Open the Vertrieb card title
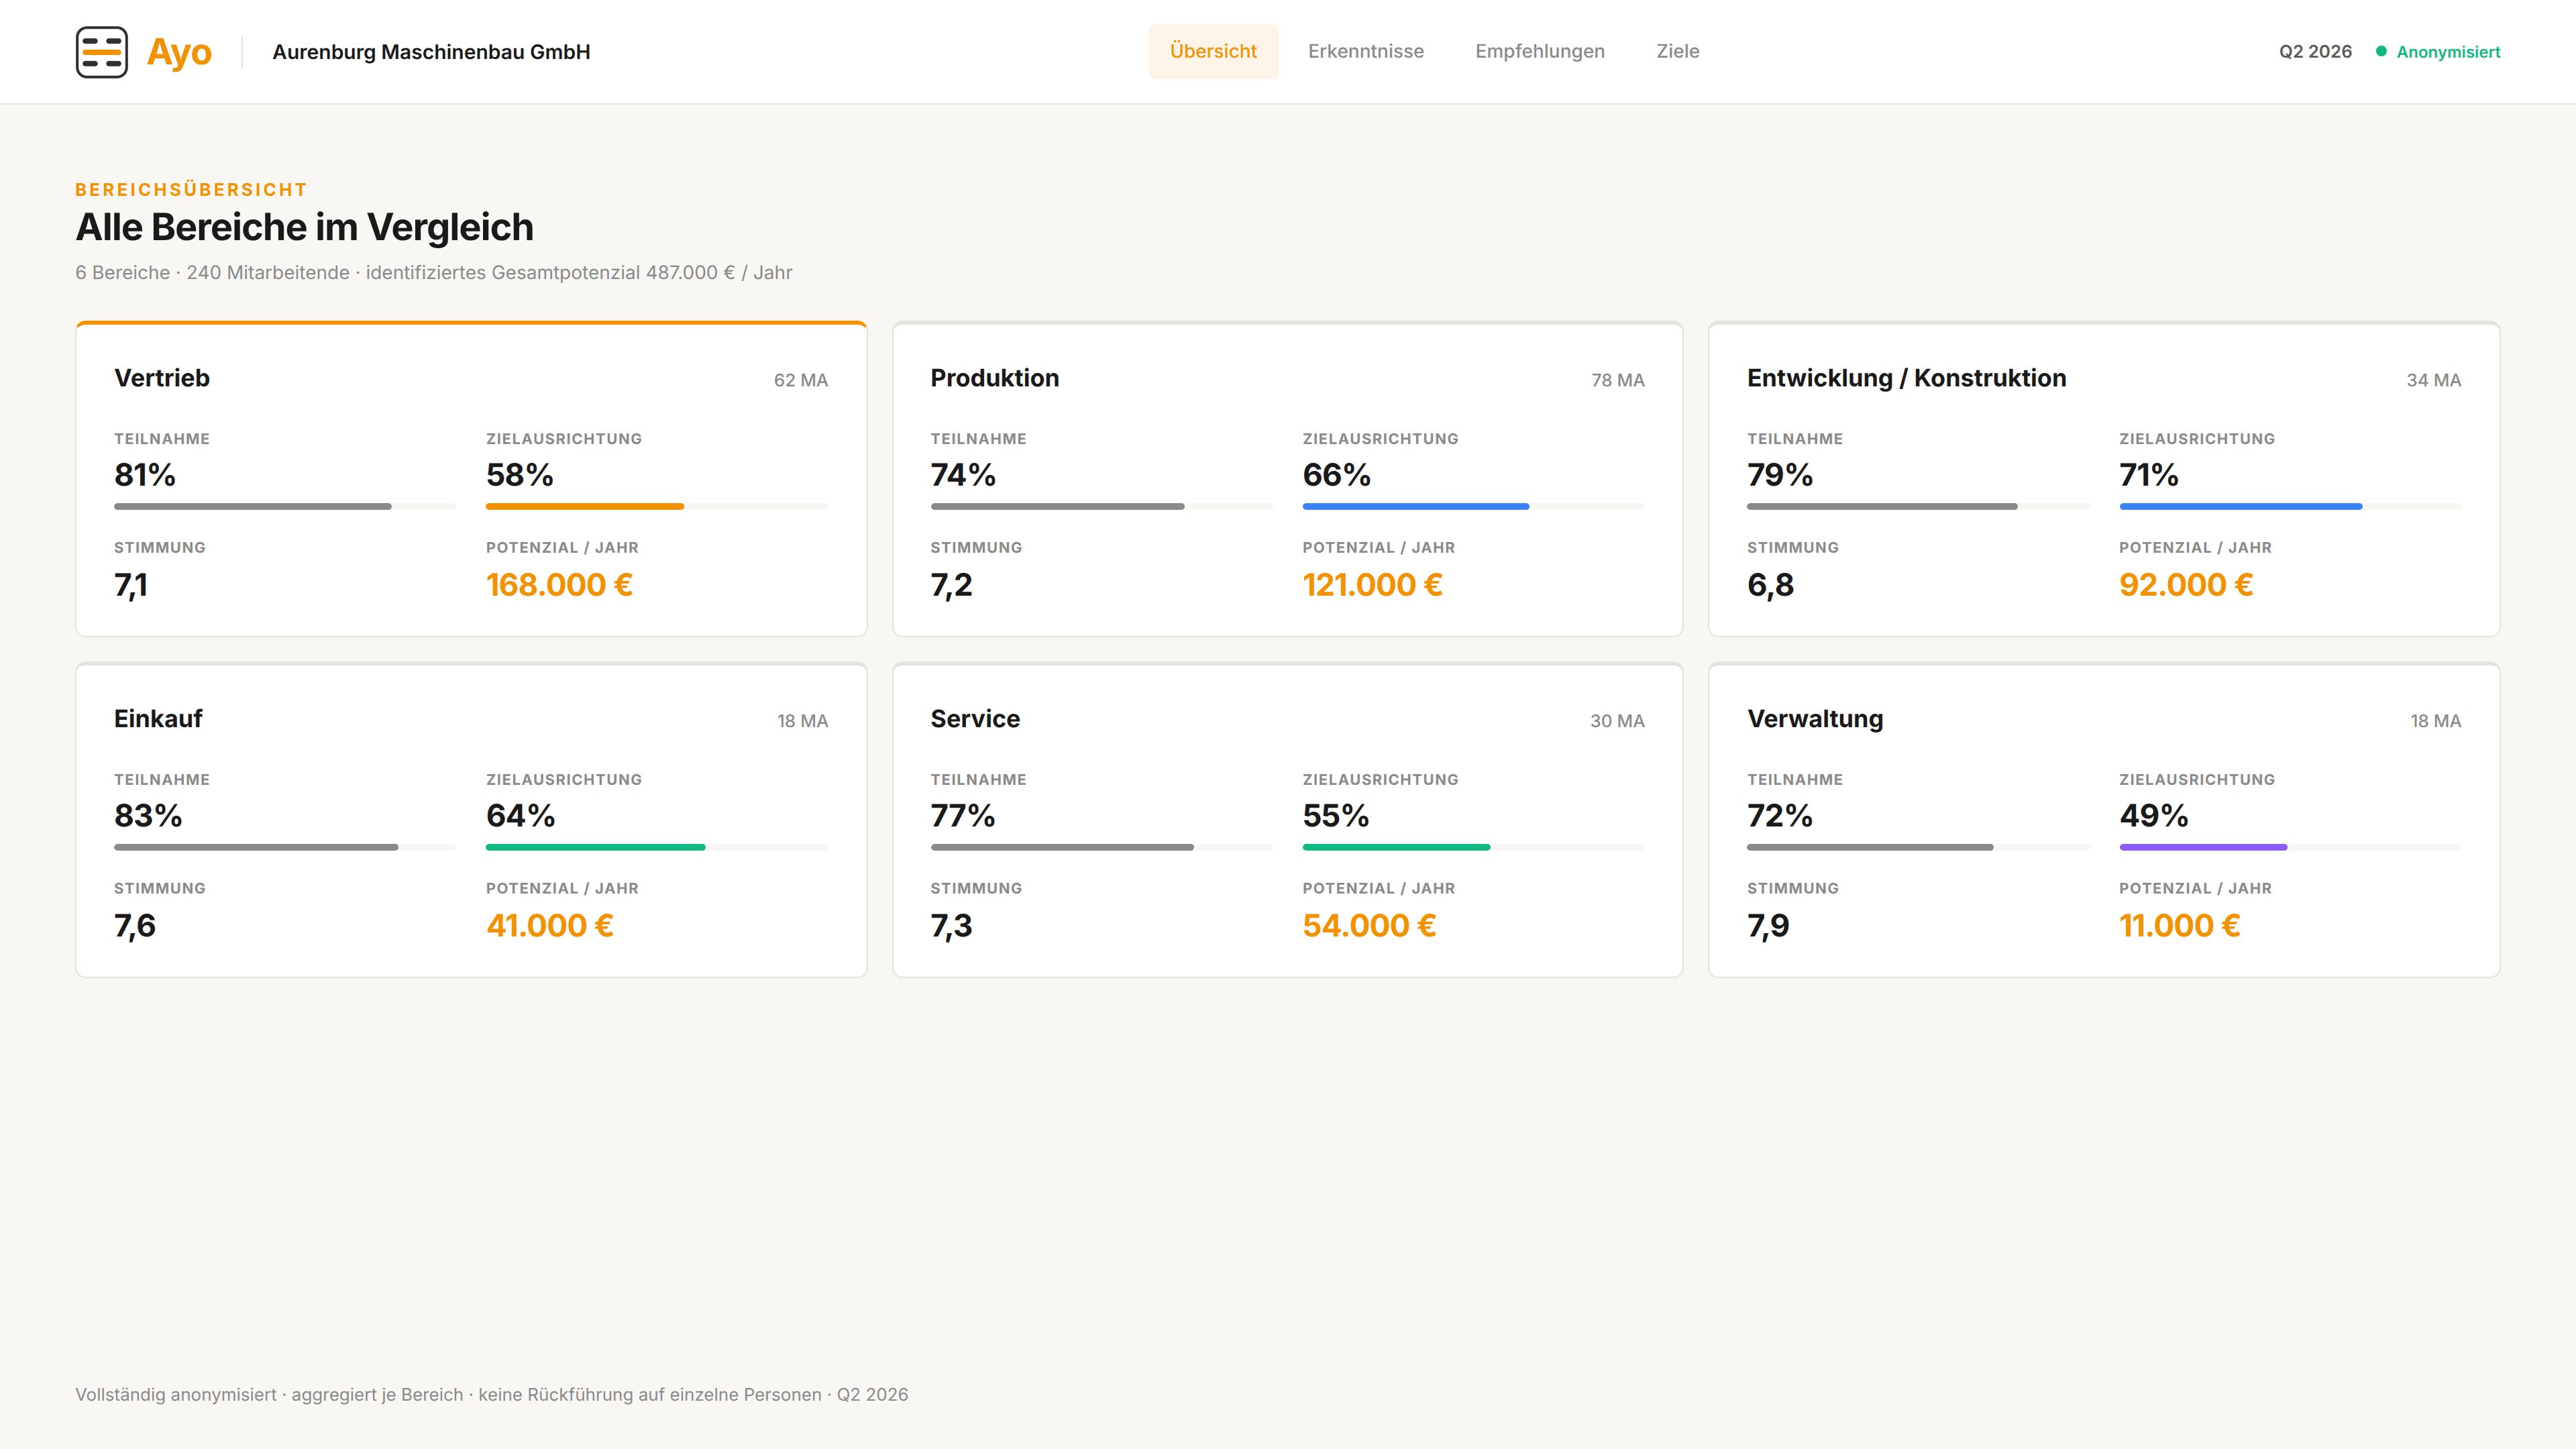Viewport: 2576px width, 1449px height. [162, 378]
